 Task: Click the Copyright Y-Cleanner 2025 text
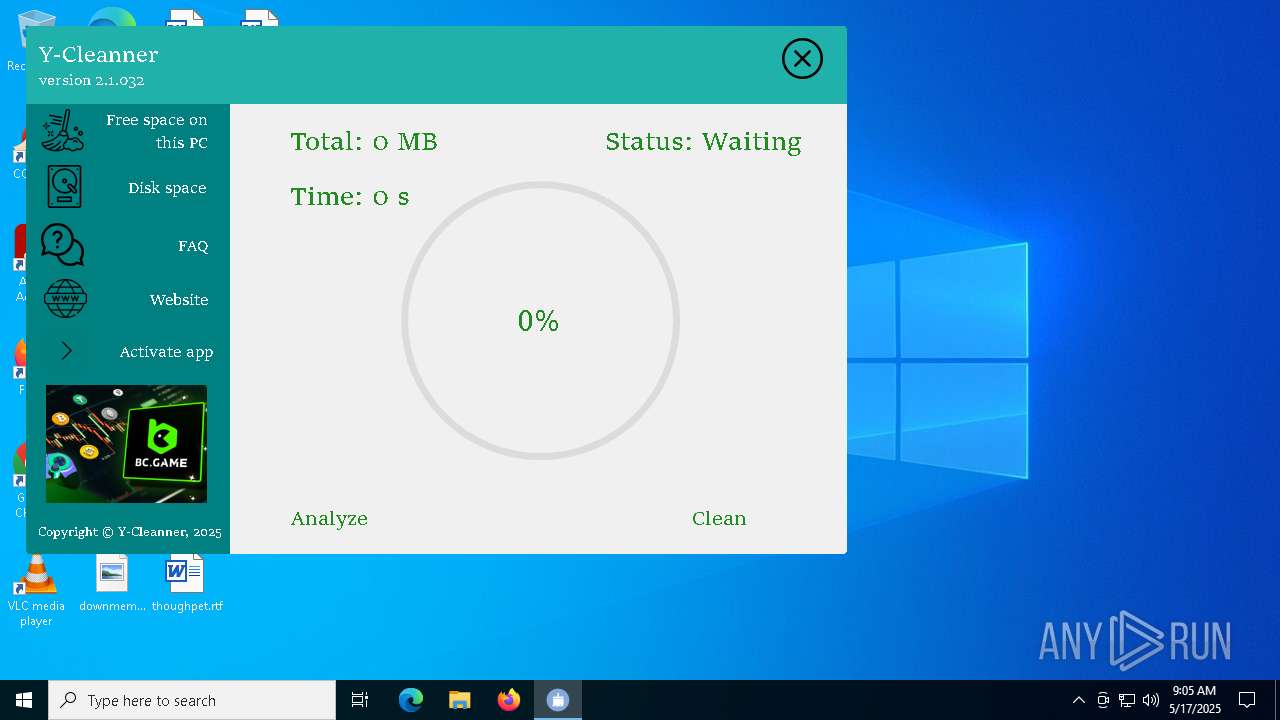tap(130, 532)
